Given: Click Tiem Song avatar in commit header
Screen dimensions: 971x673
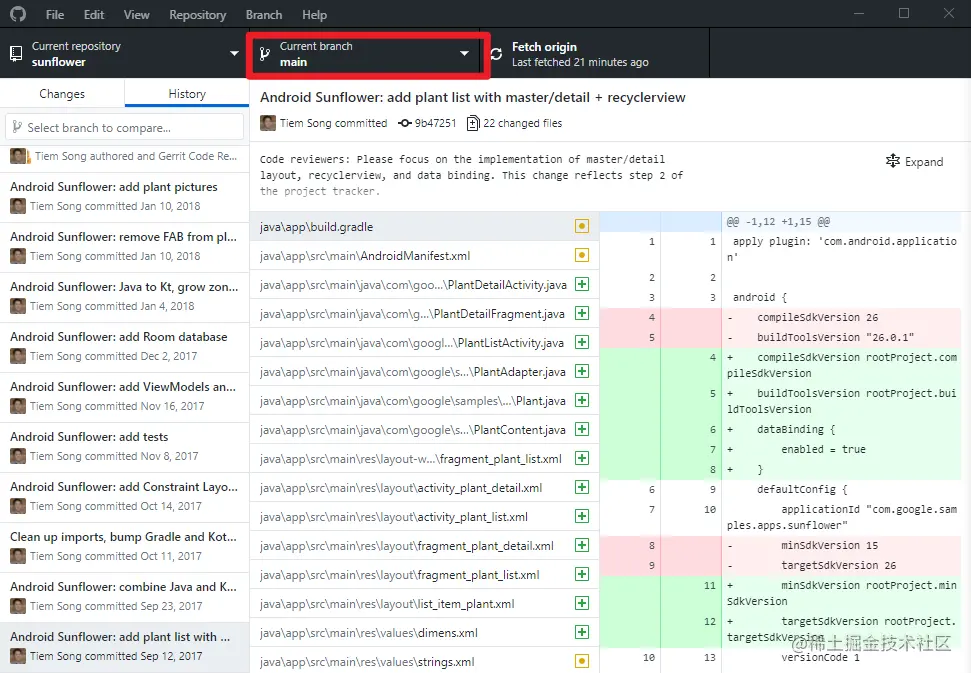Looking at the screenshot, I should (268, 123).
